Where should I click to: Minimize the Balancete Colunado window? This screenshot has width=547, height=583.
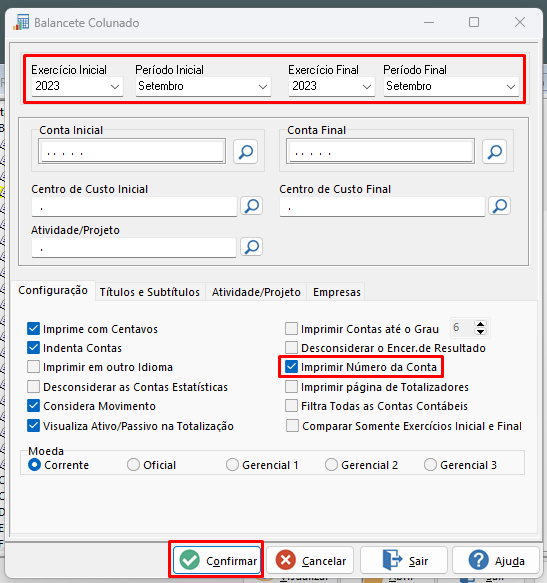[x=429, y=22]
